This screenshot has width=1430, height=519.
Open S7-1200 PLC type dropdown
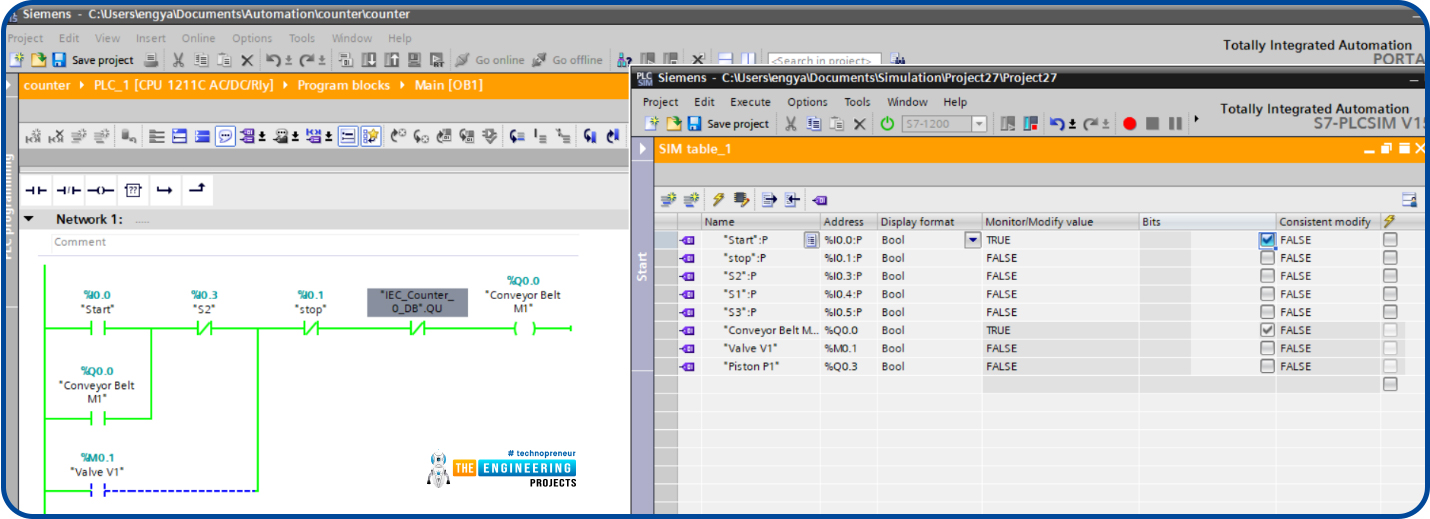[979, 124]
